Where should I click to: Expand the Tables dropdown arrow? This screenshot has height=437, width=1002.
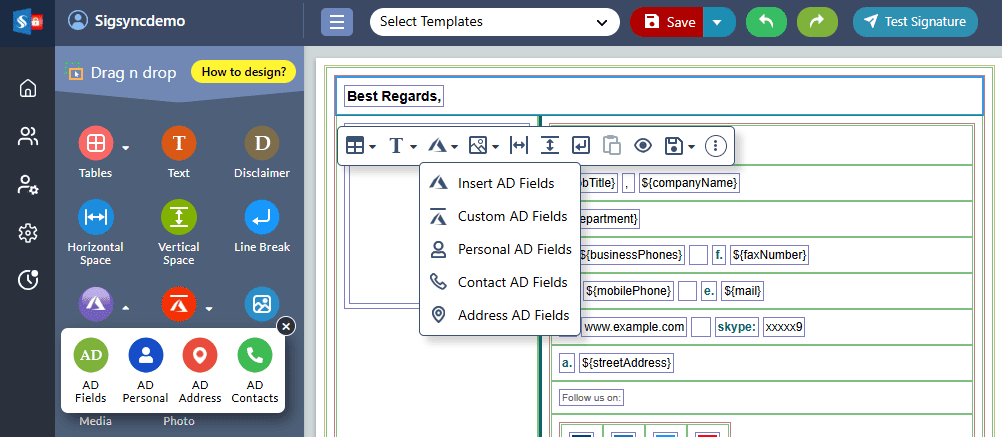pos(126,148)
